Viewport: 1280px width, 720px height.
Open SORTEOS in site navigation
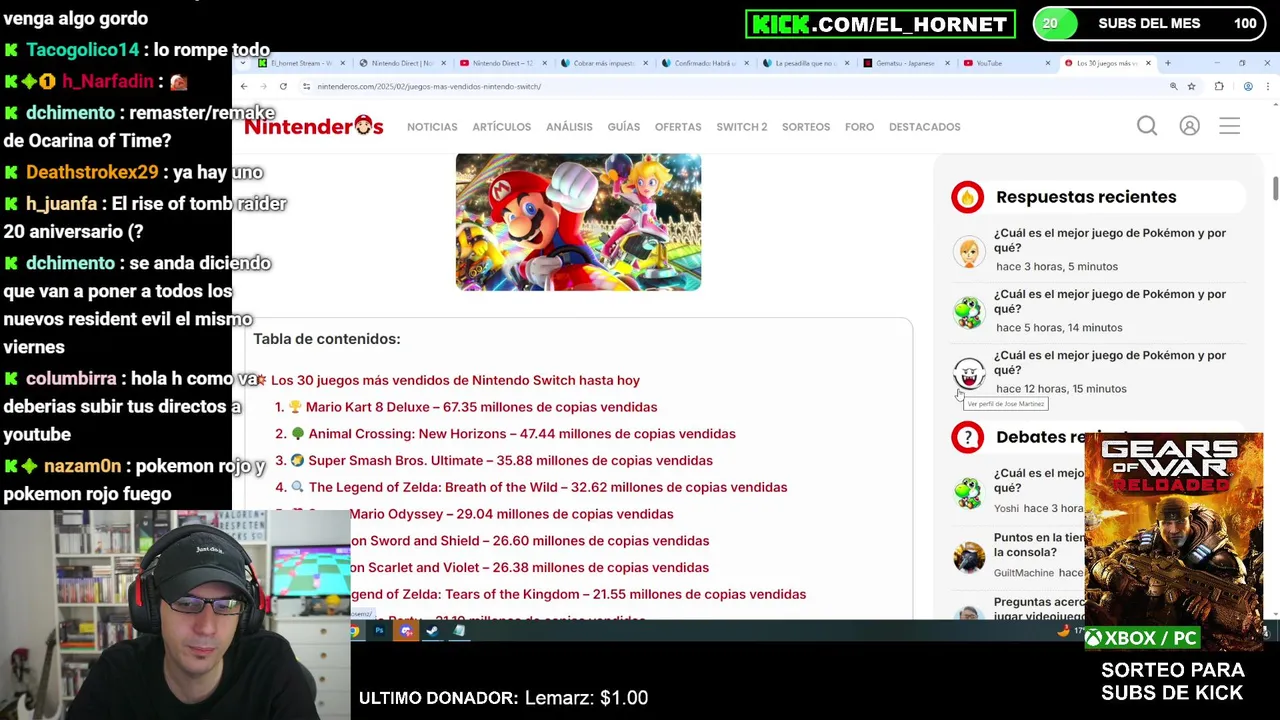point(806,127)
